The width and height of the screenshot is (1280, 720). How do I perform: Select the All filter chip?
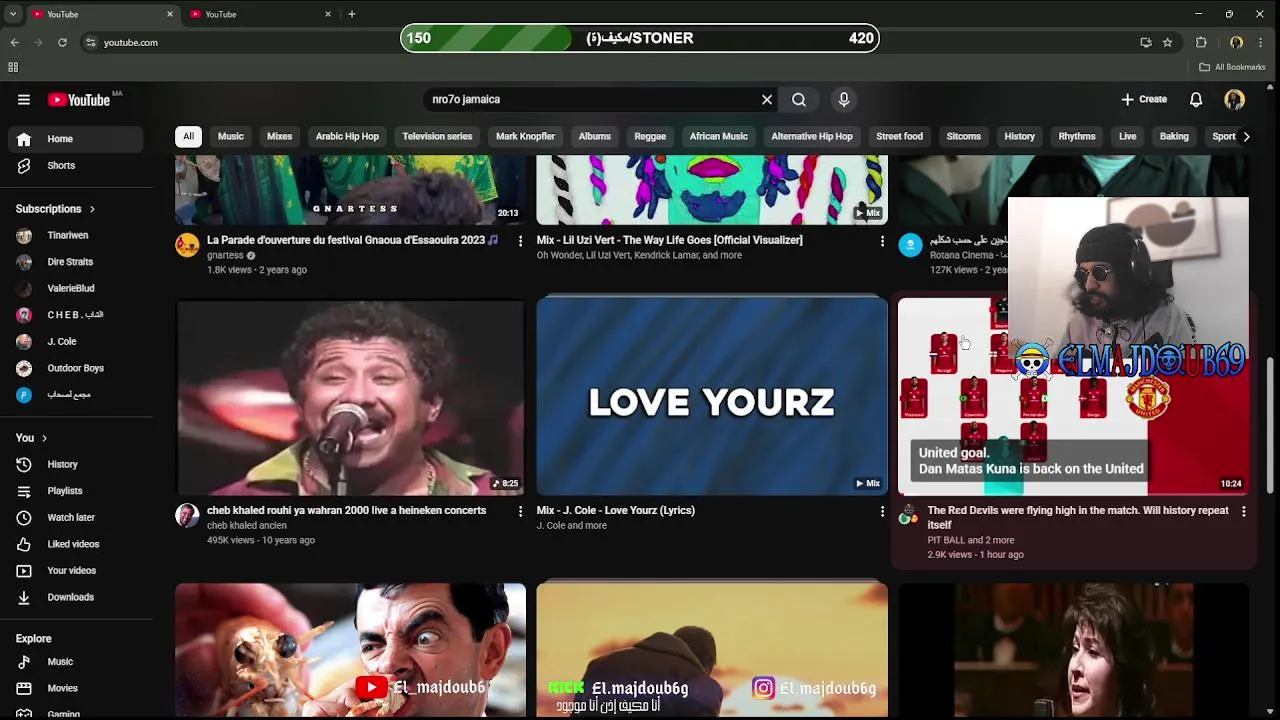(188, 136)
